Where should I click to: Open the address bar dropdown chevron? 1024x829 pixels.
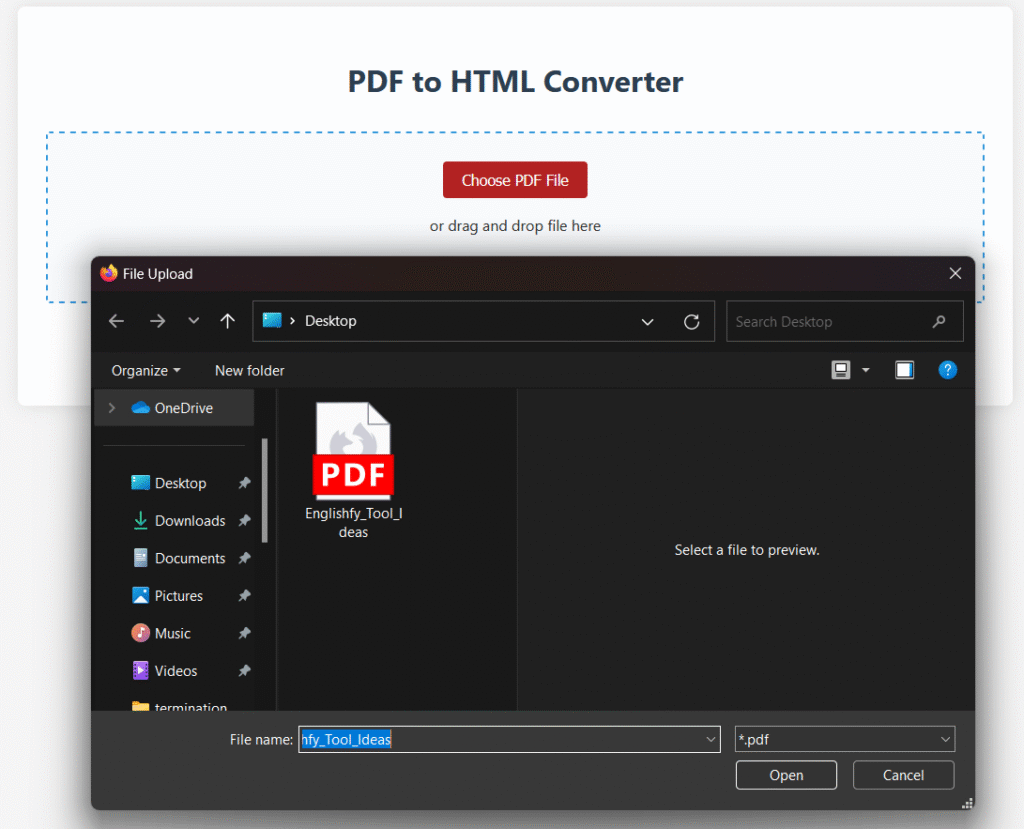(647, 321)
